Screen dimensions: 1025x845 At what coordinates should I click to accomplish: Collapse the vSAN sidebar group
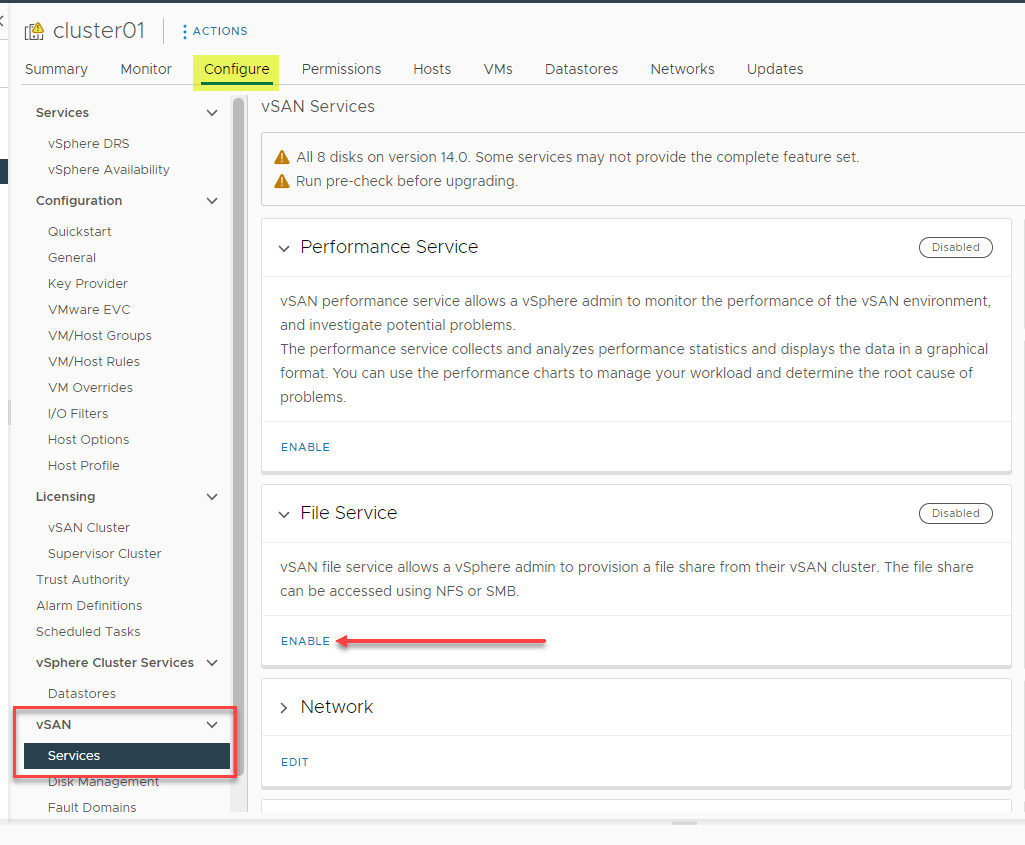[x=211, y=724]
